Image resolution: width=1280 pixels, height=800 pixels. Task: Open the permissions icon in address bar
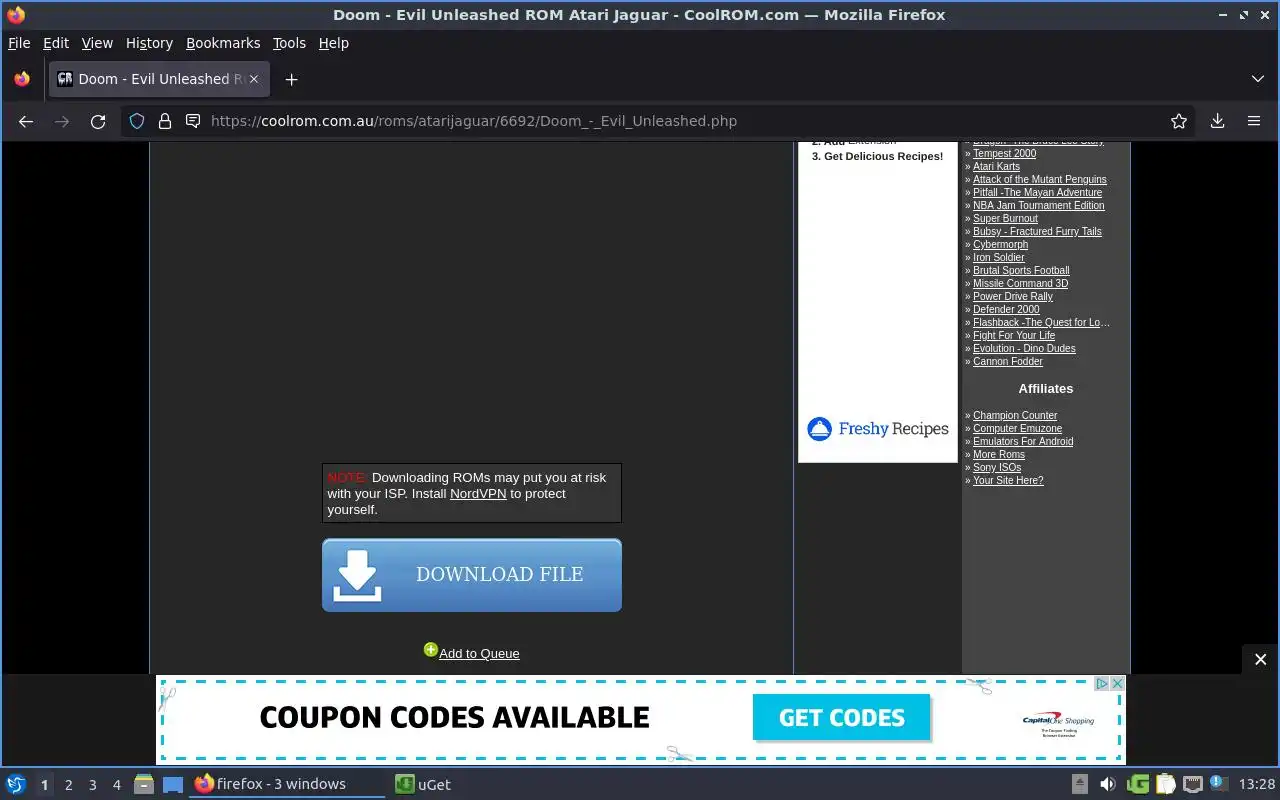pos(192,121)
